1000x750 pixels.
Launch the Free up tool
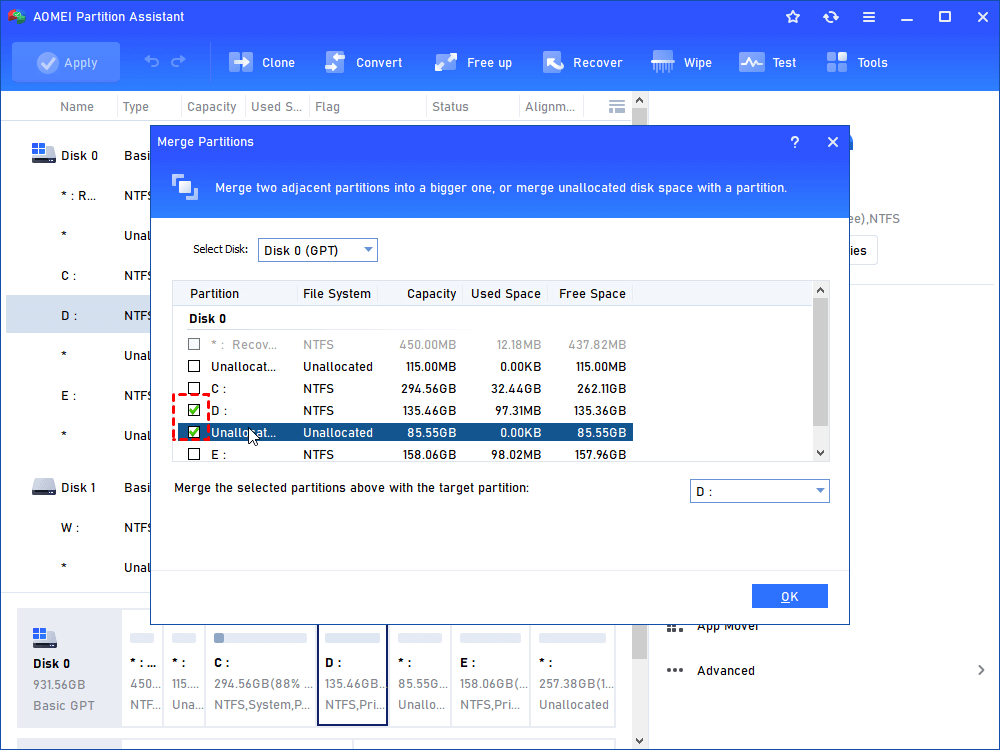click(x=473, y=62)
